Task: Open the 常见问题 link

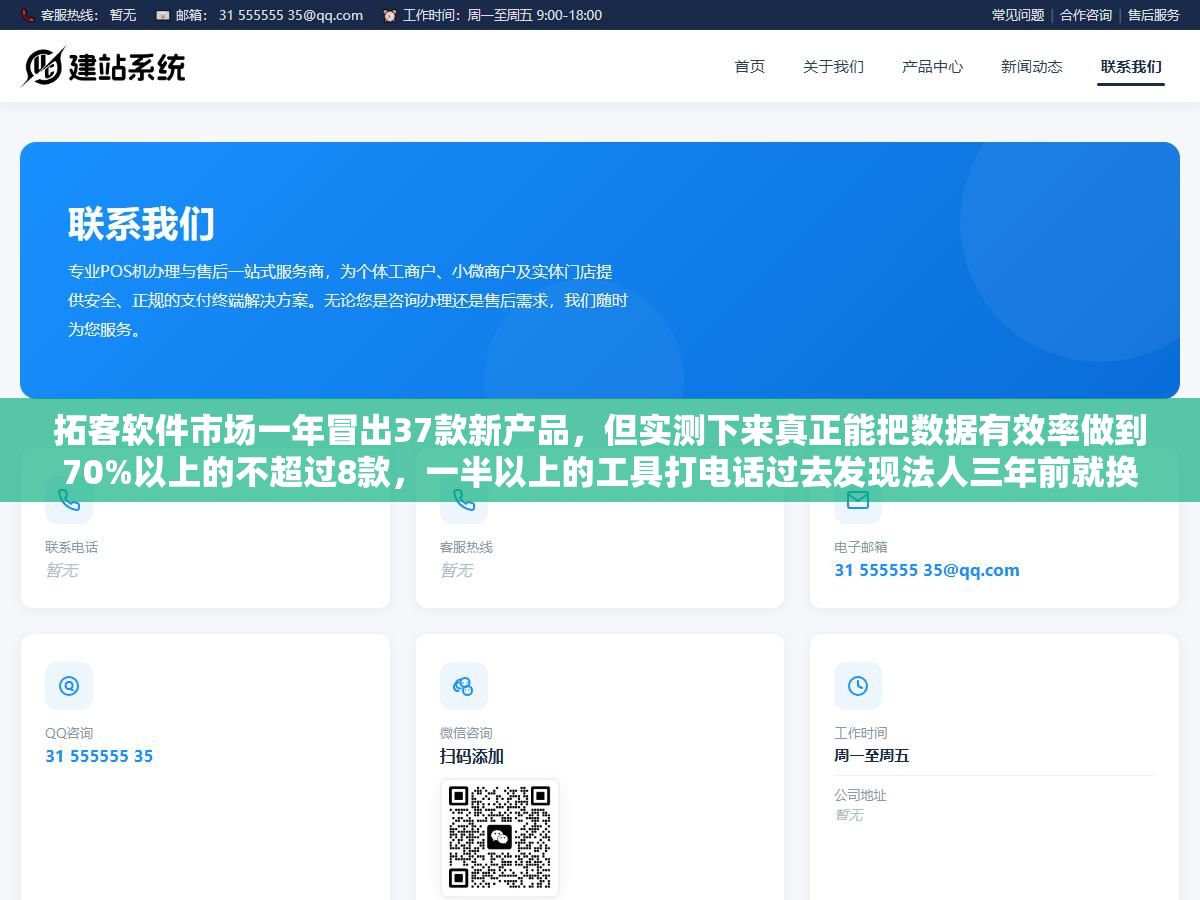Action: [1018, 15]
